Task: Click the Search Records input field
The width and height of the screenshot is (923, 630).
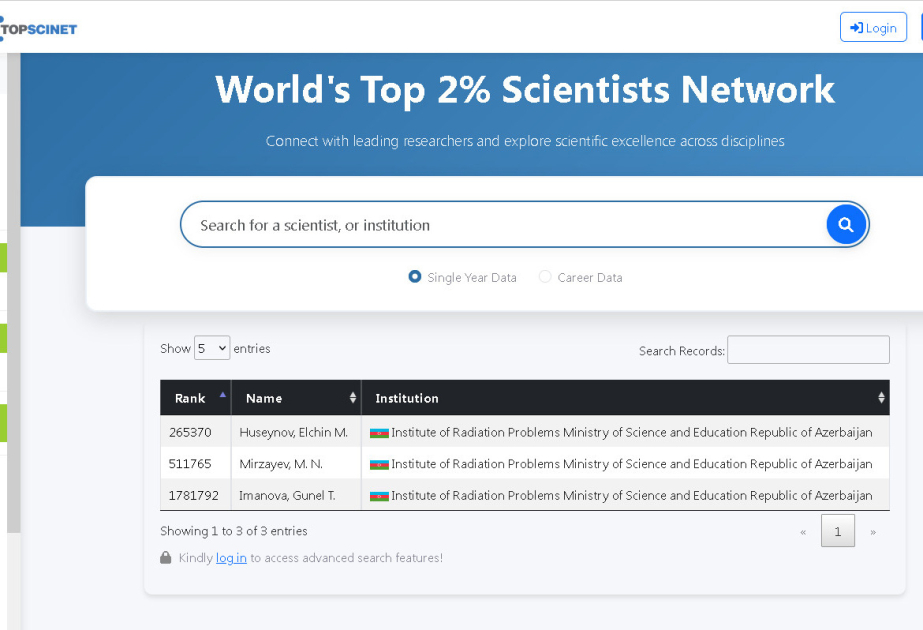Action: (x=808, y=350)
